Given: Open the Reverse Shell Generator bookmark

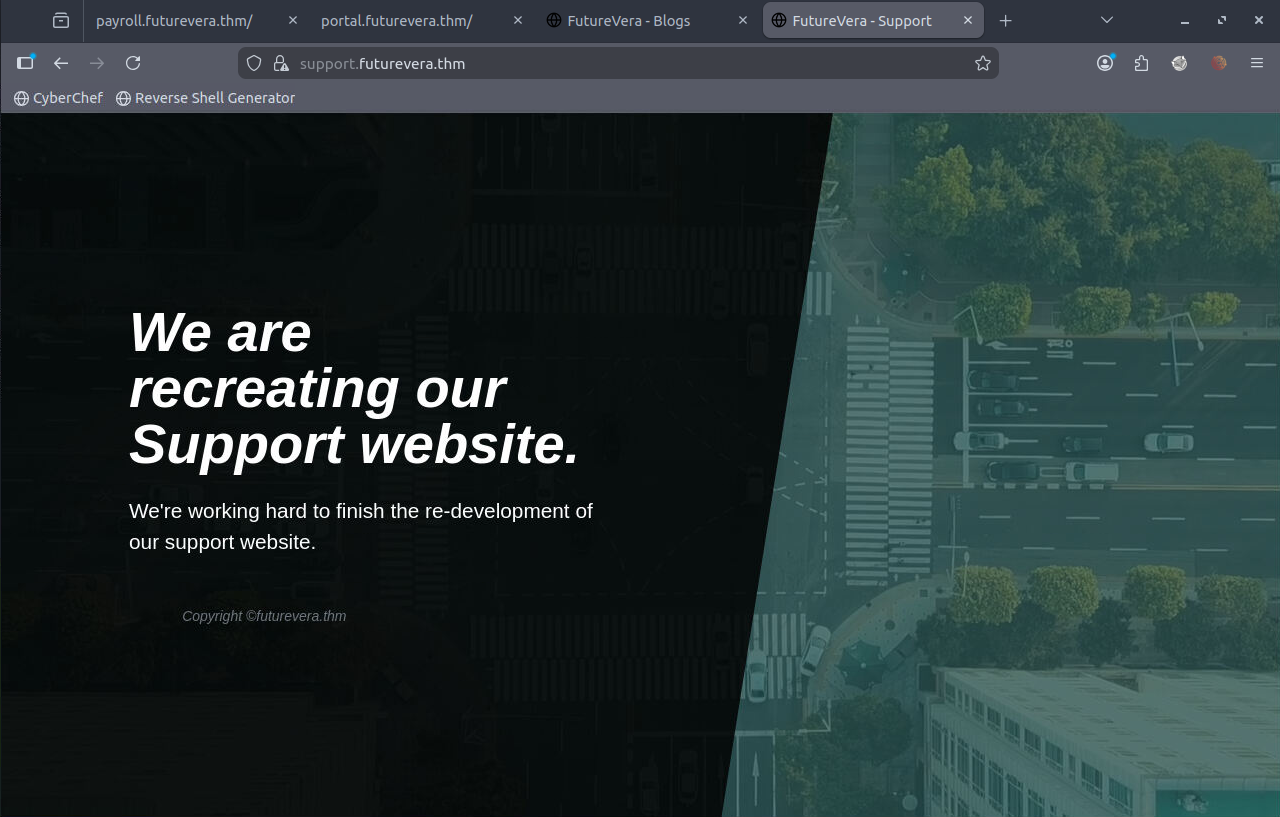Looking at the screenshot, I should coord(205,98).
